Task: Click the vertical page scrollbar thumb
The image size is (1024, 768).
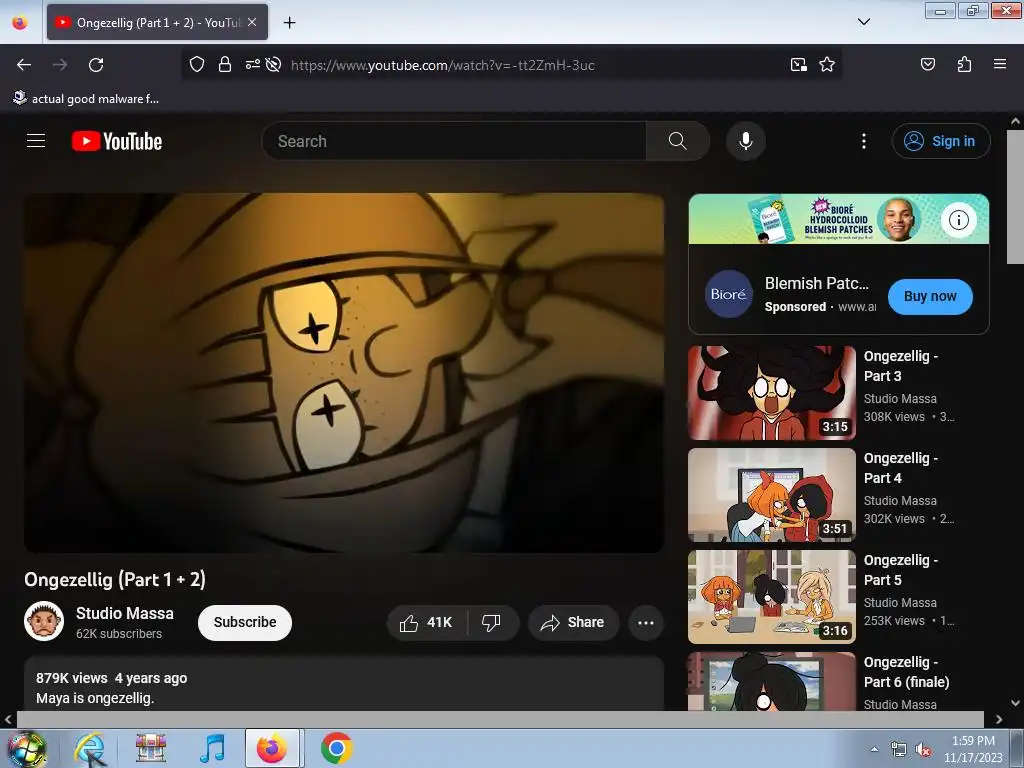Action: coord(1015,197)
